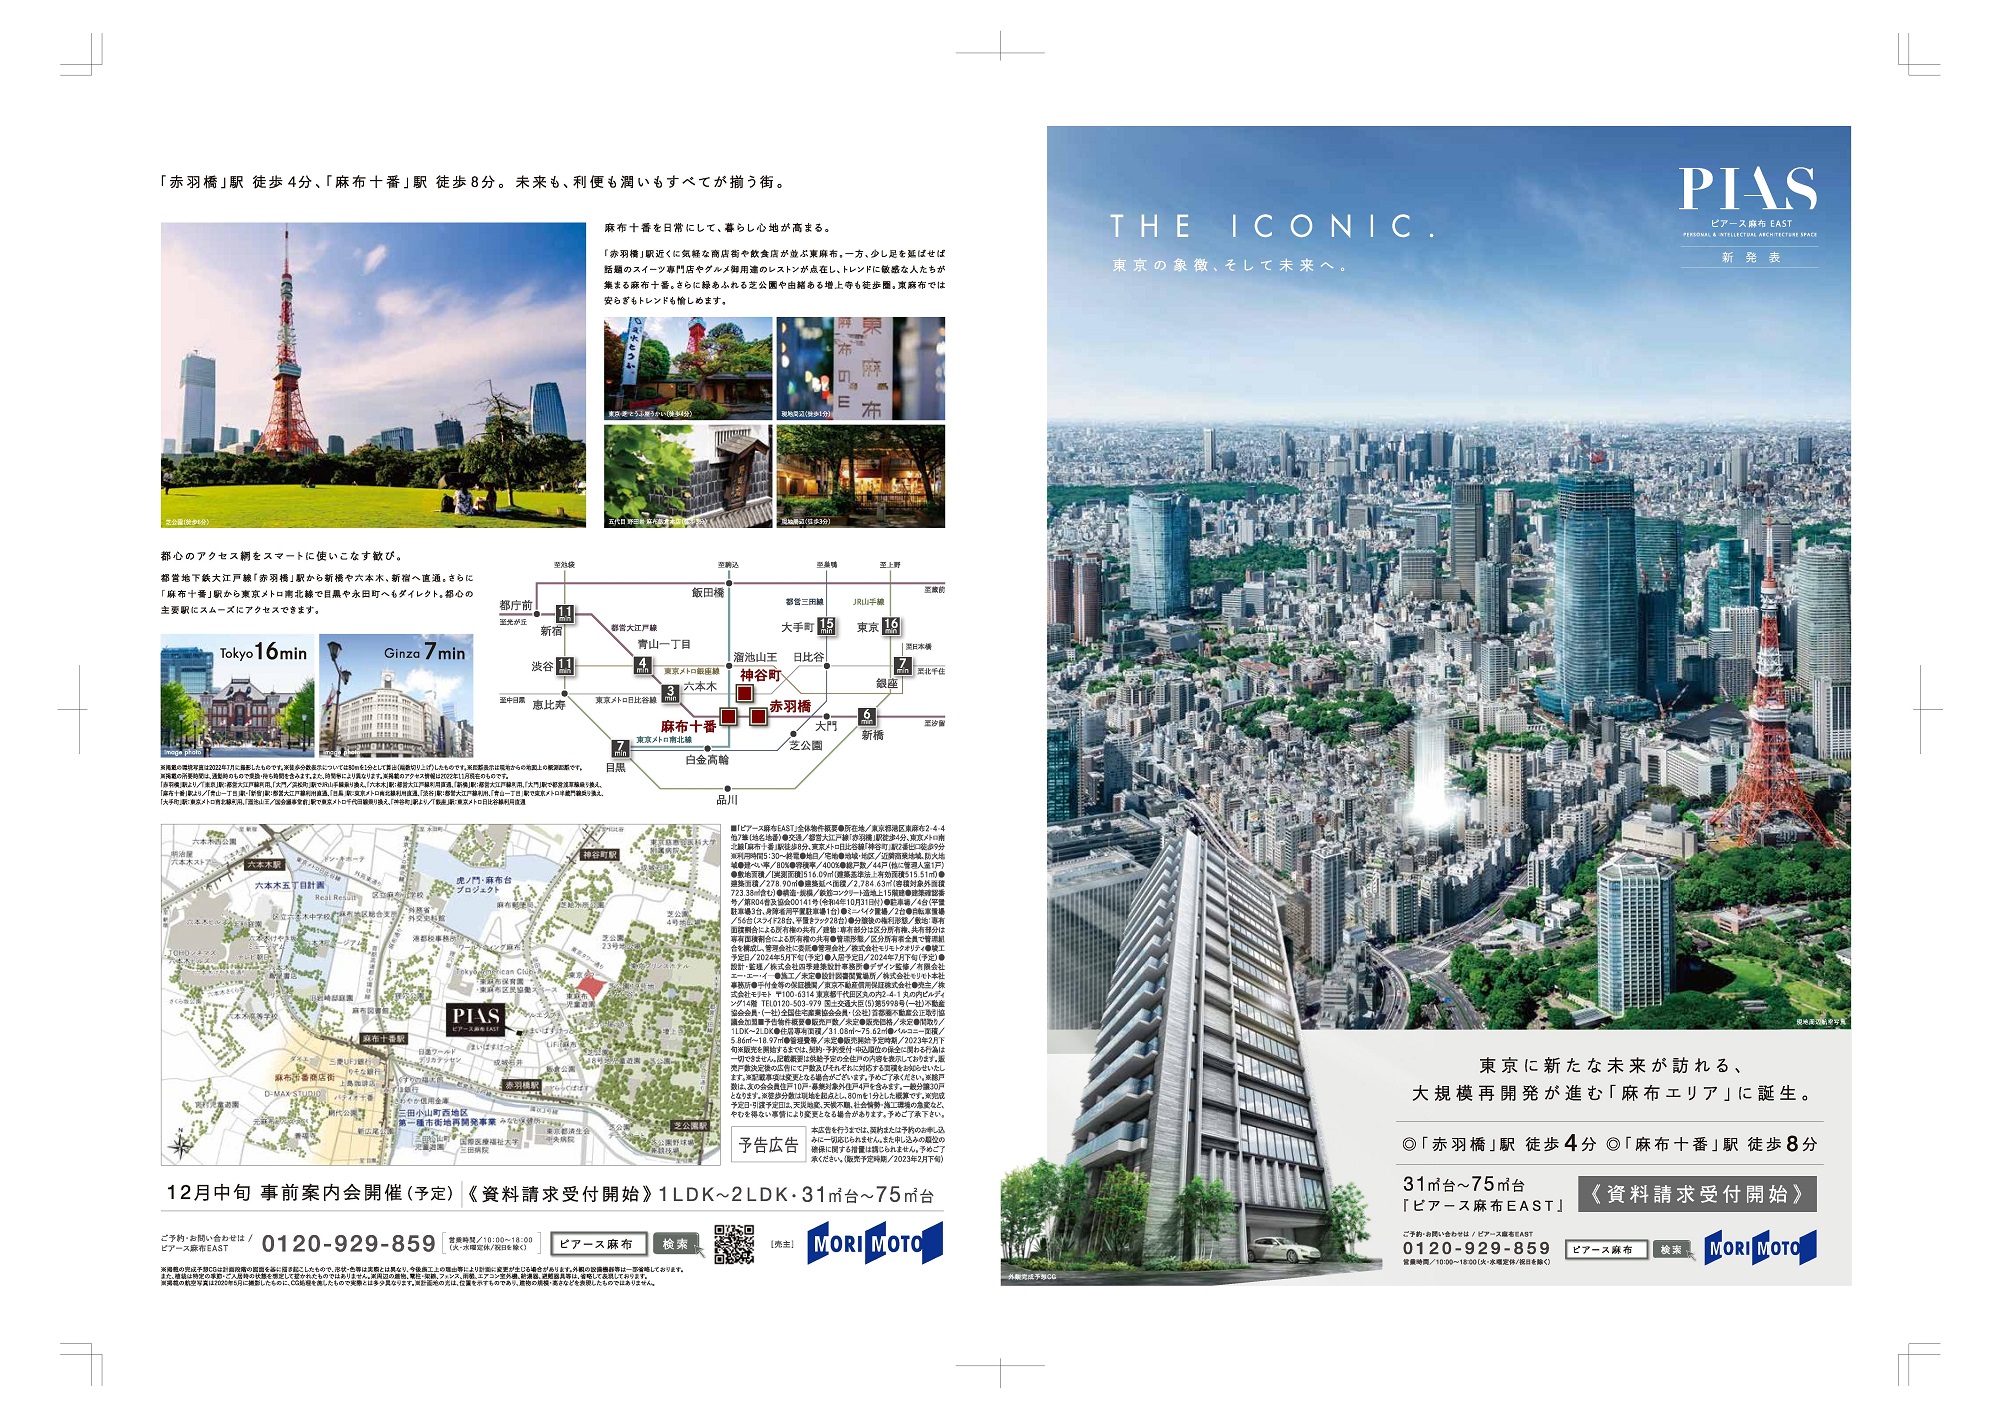Click the 新発表 label under PIAS logo
This screenshot has width=2000, height=1423.
tap(1750, 258)
